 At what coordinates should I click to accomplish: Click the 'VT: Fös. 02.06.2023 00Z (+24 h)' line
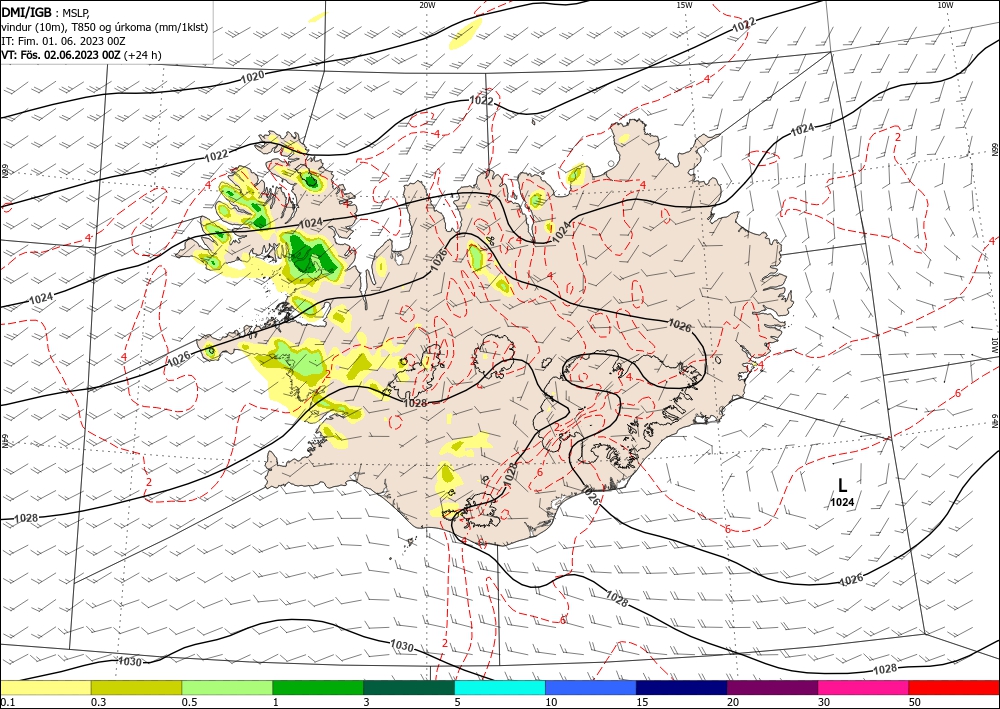[82, 55]
